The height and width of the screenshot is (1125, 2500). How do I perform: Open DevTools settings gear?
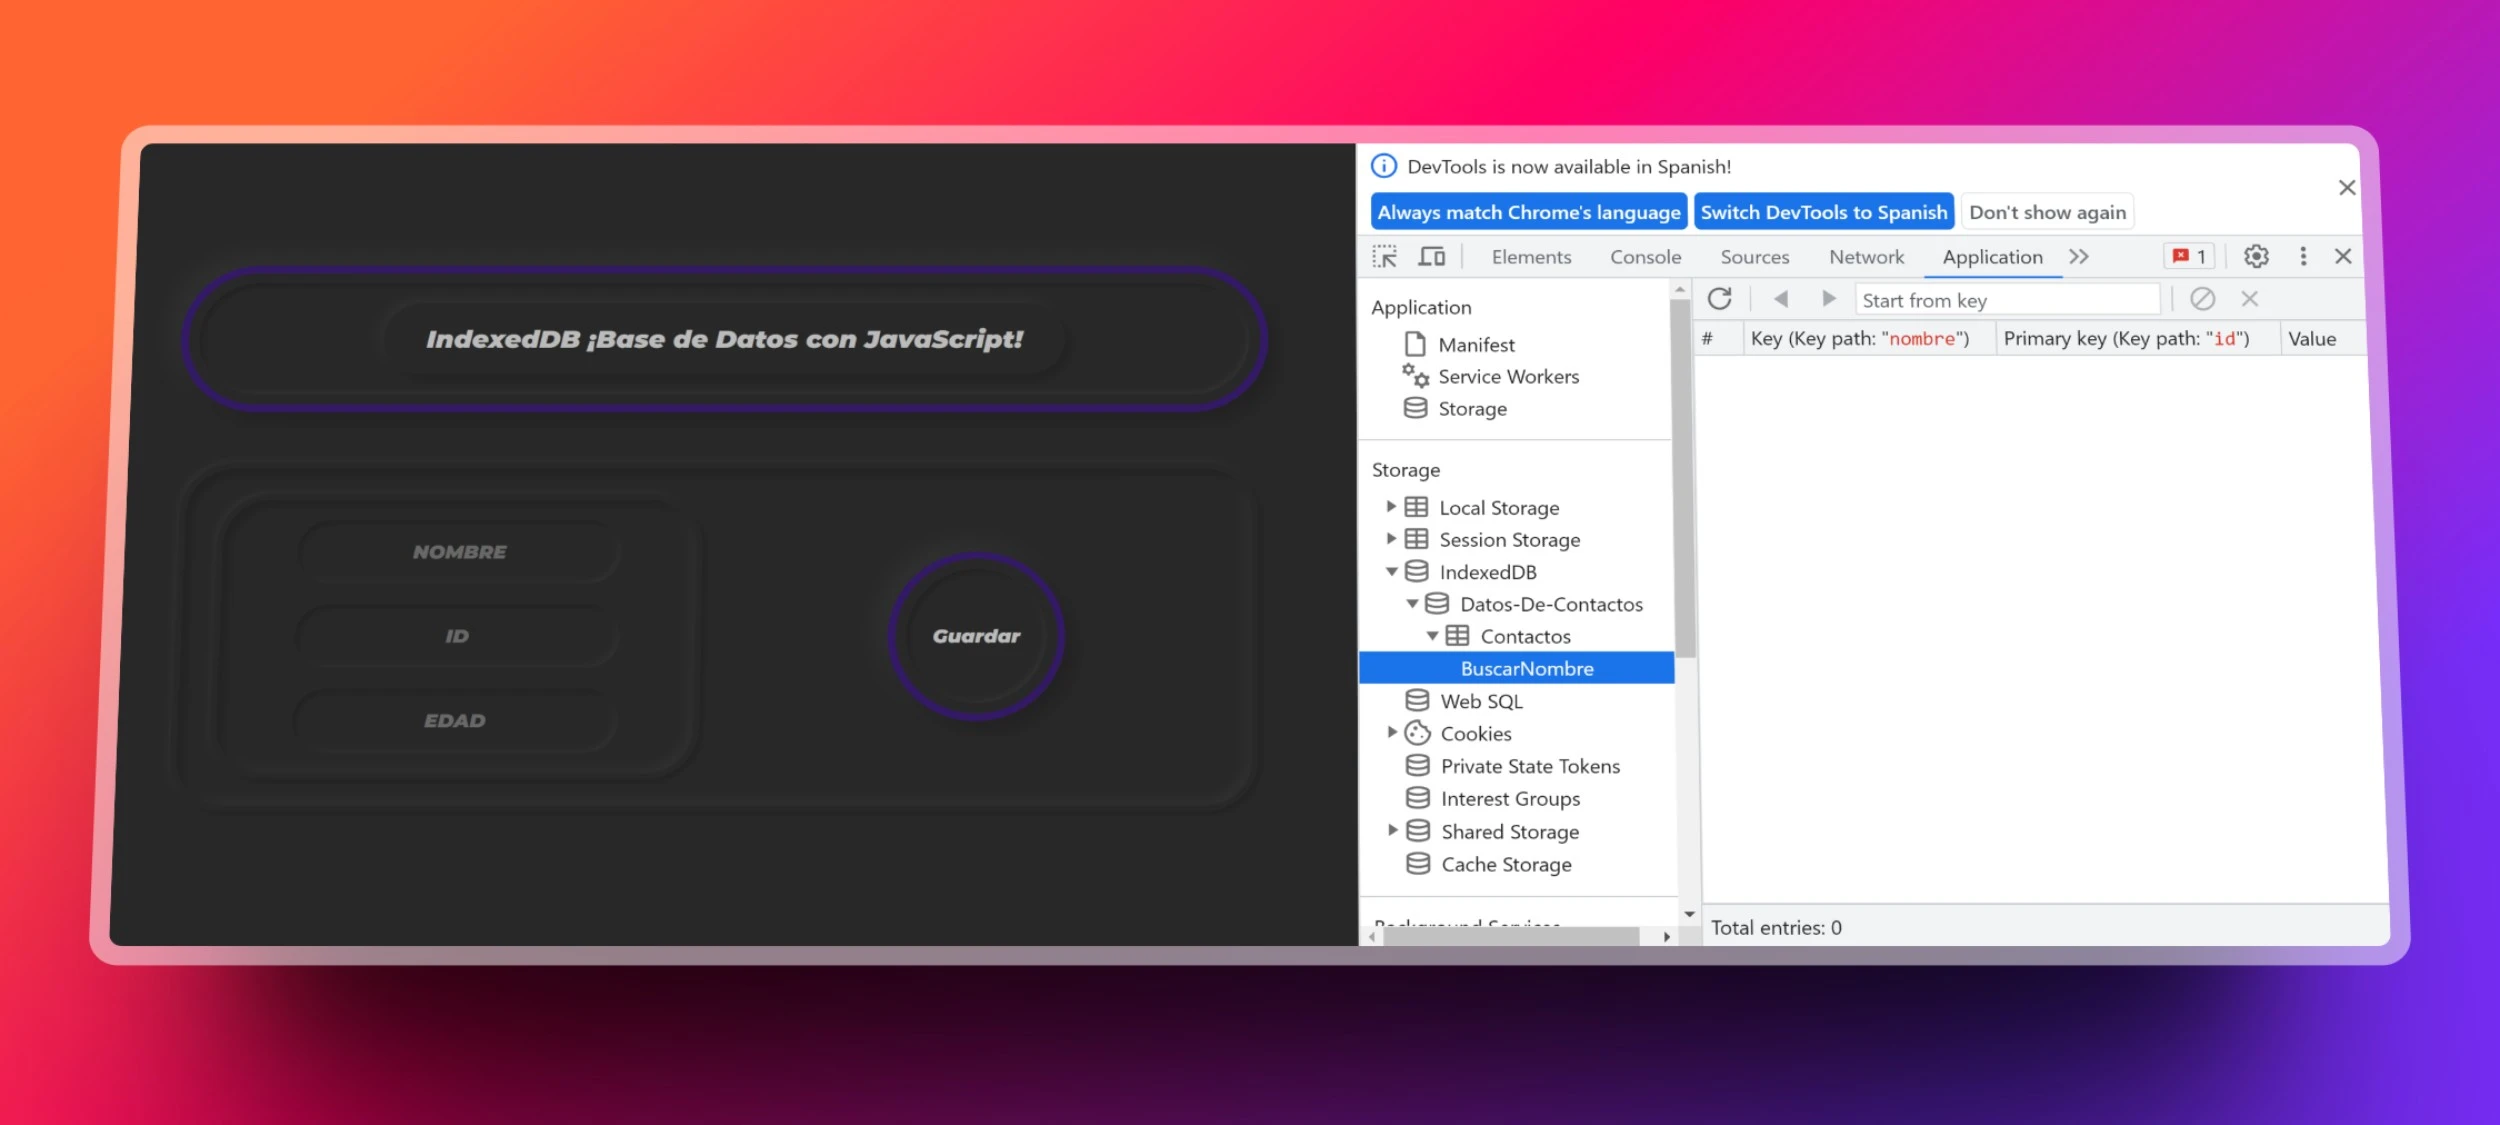pos(2255,257)
